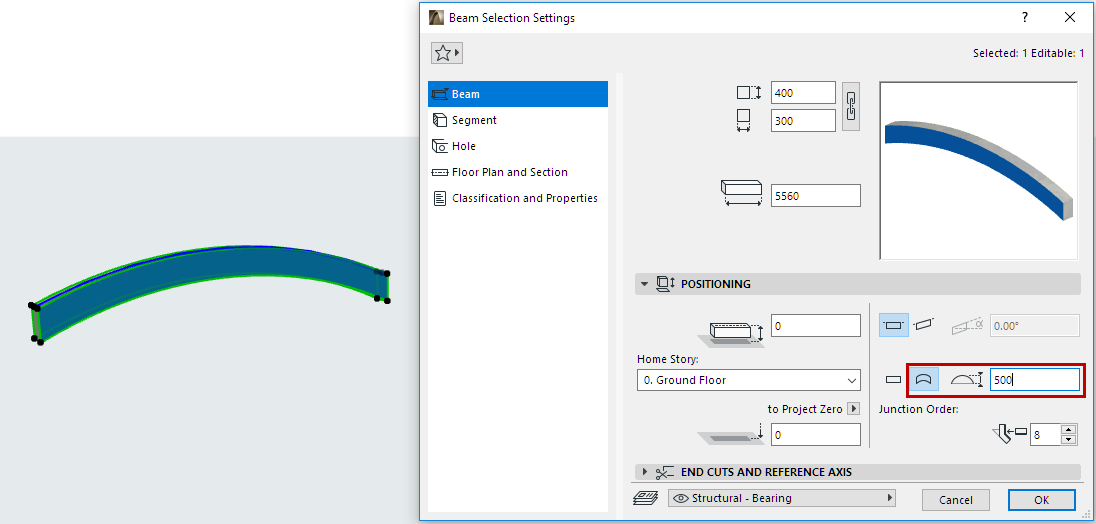Open the 'to Project Zero' arrow menu

(853, 409)
